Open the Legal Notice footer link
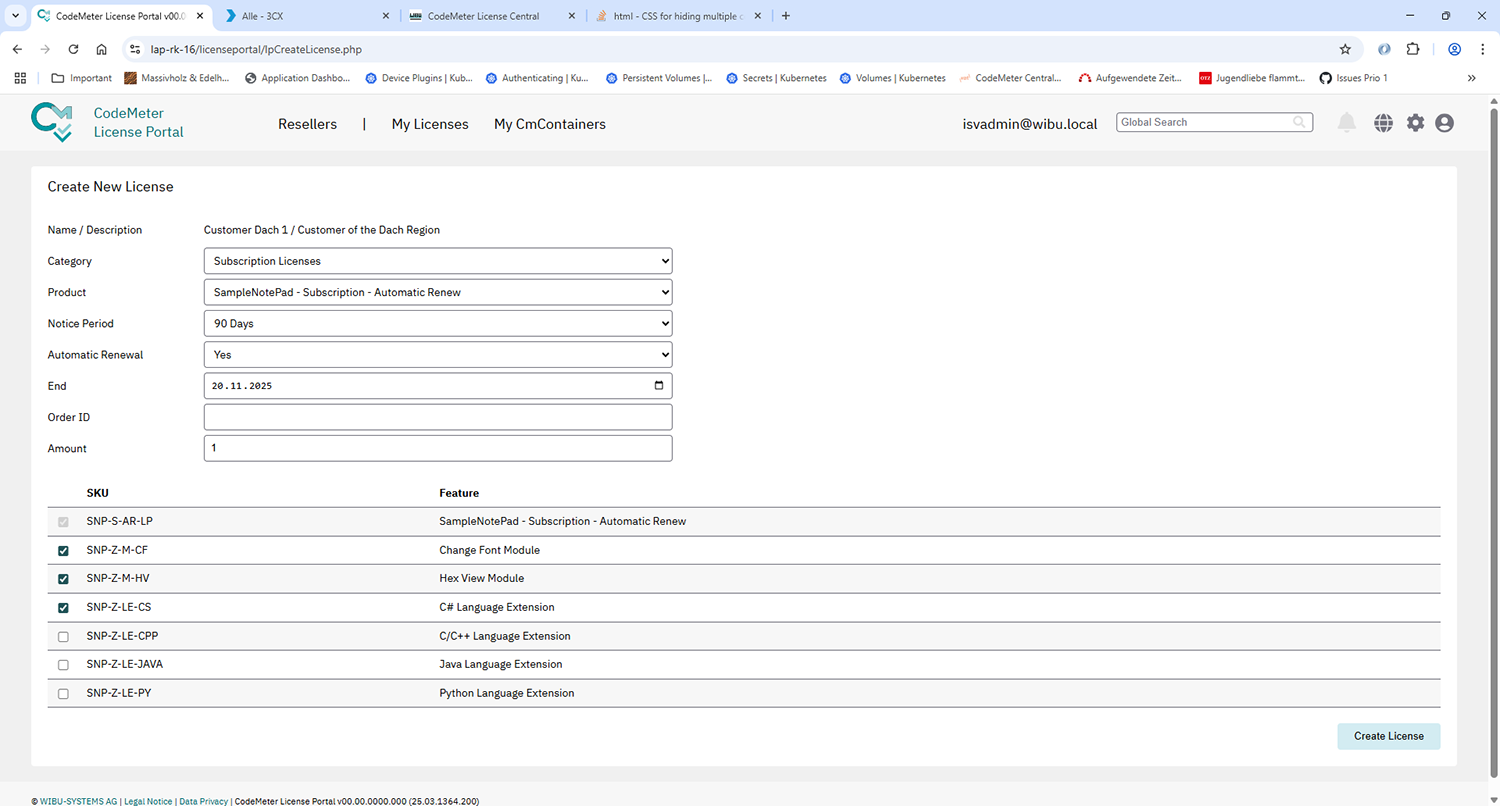This screenshot has width=1500, height=806. click(x=148, y=801)
